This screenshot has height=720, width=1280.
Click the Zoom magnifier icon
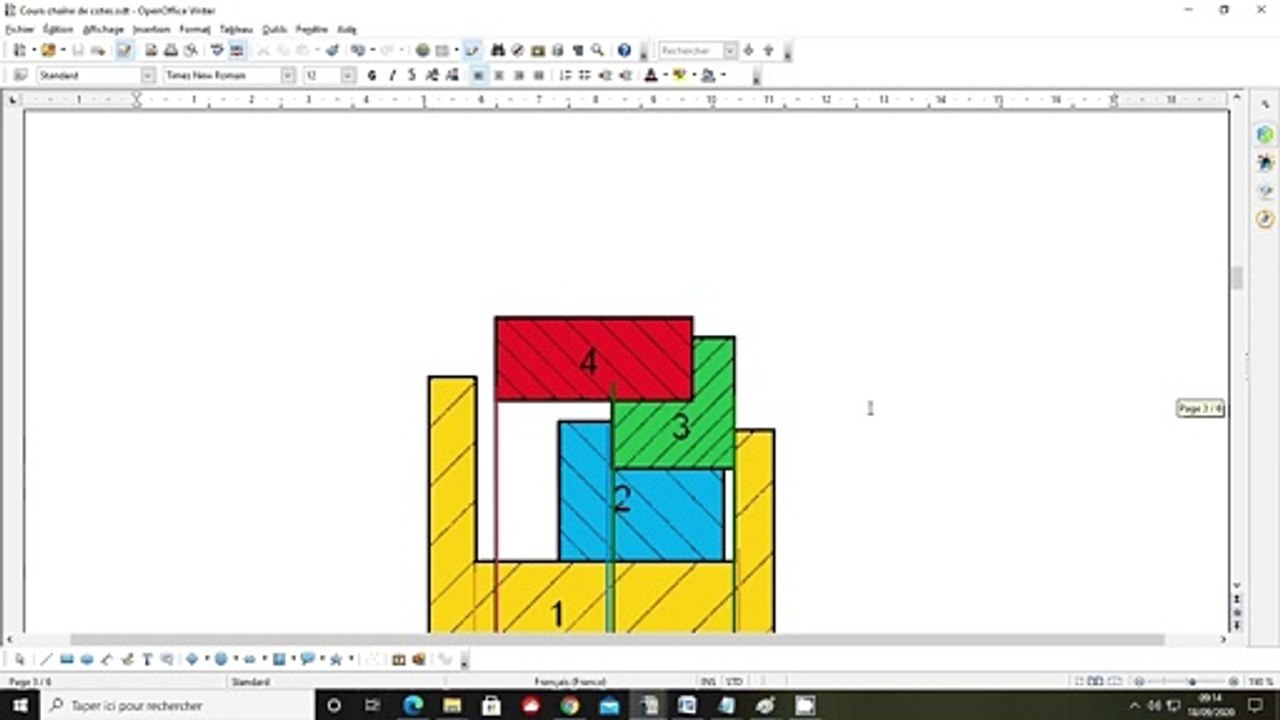[x=597, y=50]
